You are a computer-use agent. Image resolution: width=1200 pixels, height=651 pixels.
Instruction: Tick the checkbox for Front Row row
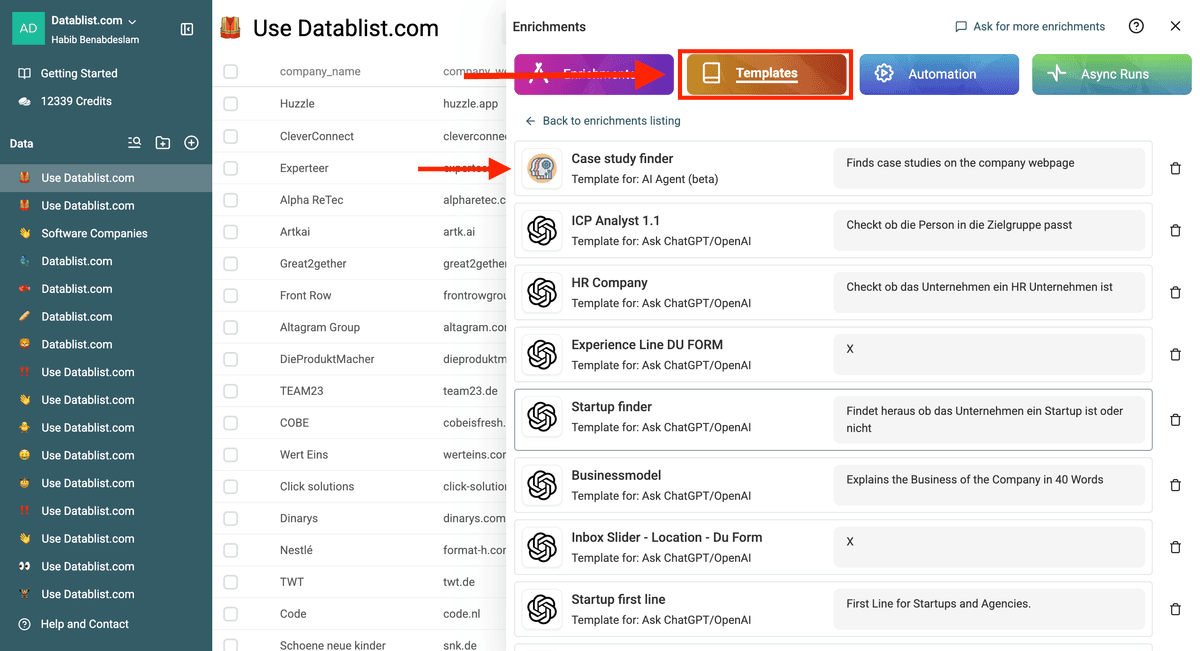click(x=231, y=295)
